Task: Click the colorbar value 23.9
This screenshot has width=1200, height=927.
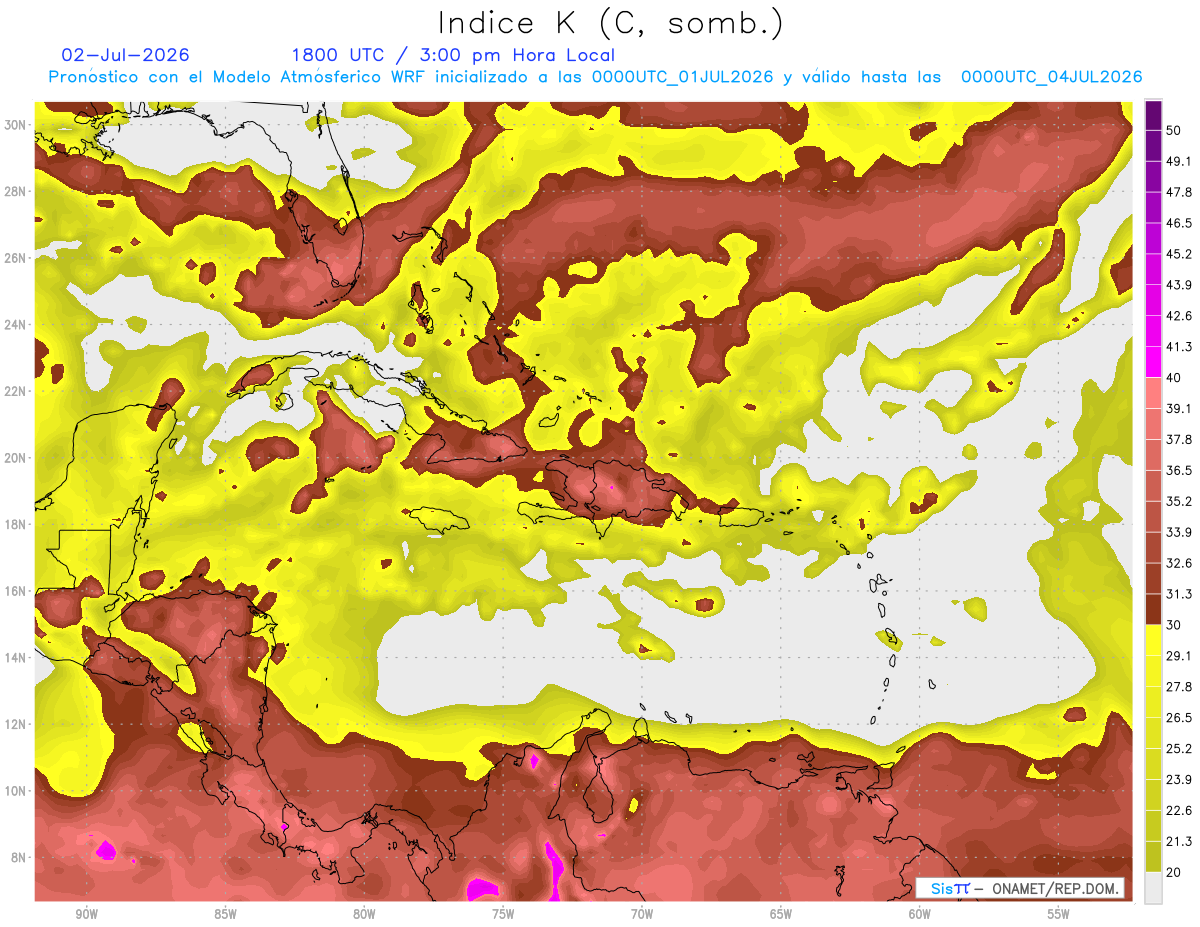Action: [1178, 780]
